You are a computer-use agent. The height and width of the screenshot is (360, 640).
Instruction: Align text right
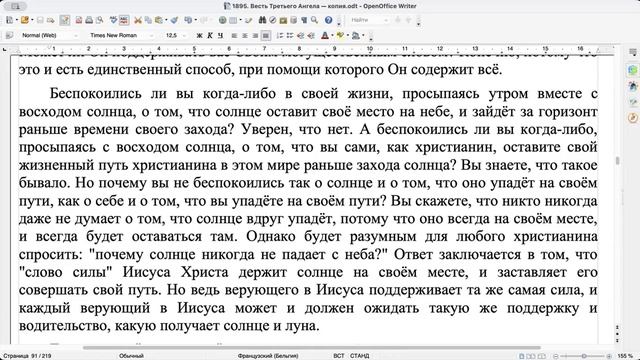(255, 36)
